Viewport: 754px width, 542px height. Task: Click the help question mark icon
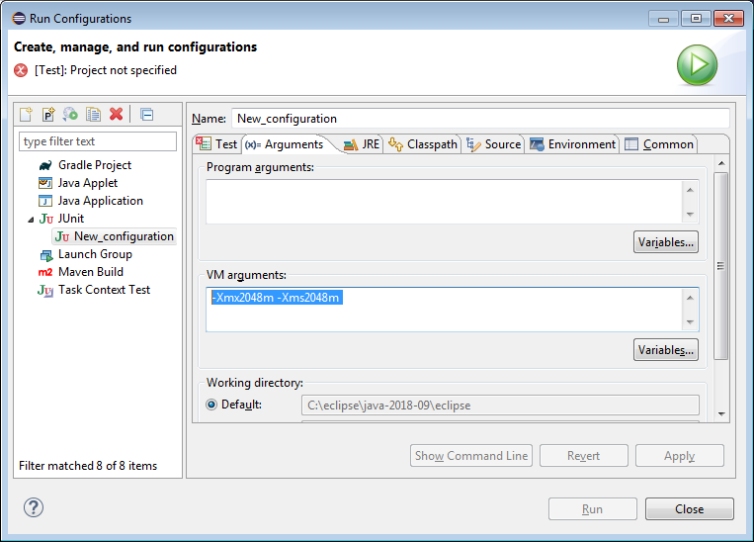(x=34, y=508)
